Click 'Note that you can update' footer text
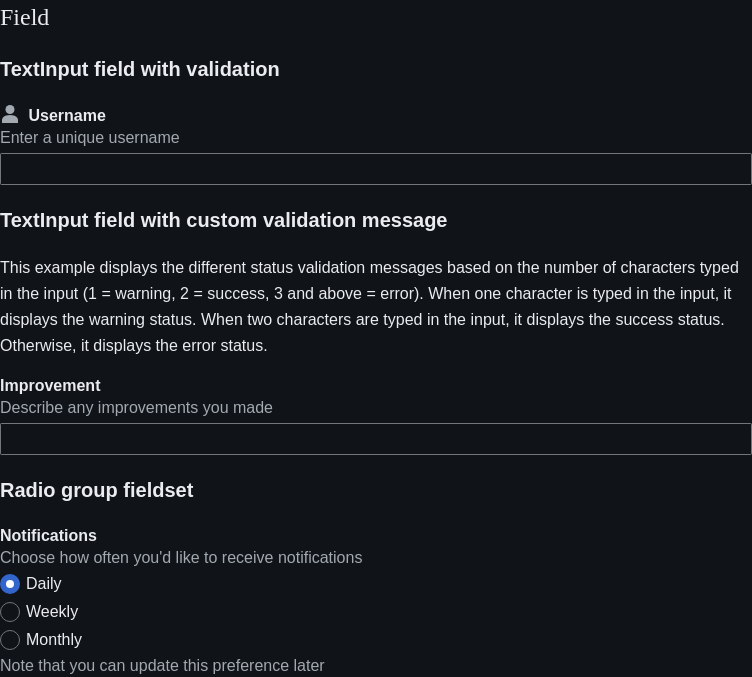Screen dimensions: 752x677 [162, 665]
